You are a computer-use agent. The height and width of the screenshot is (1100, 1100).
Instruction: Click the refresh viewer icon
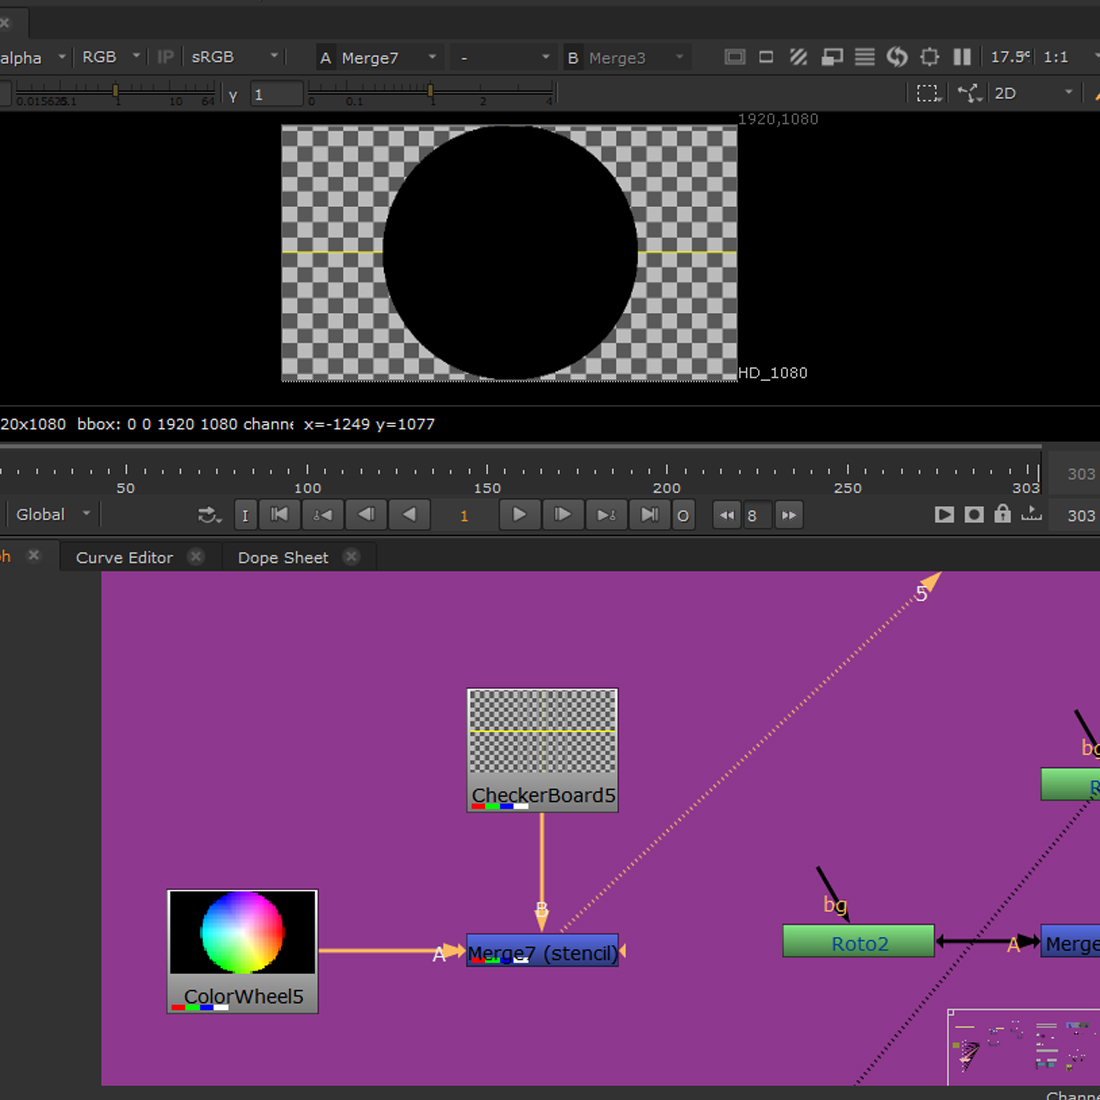[x=897, y=57]
